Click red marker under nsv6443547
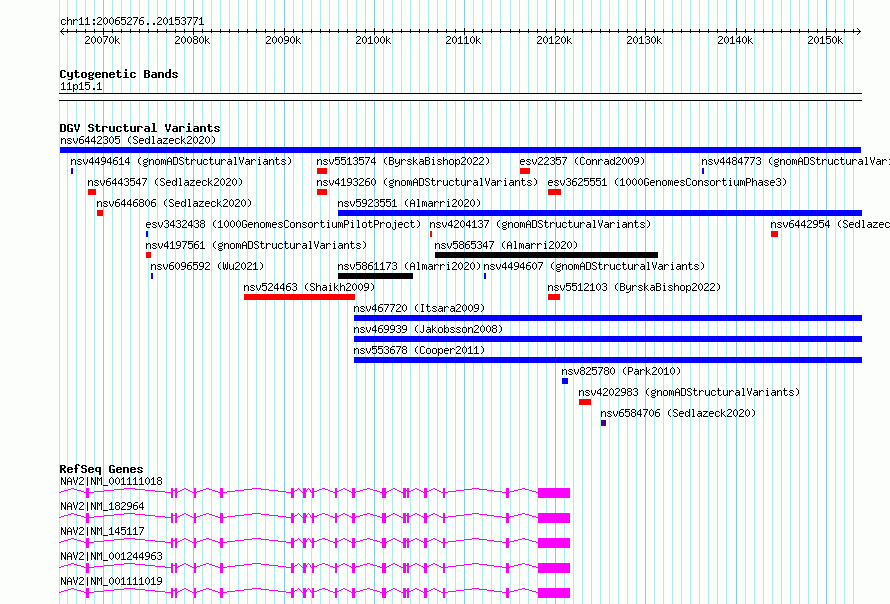This screenshot has height=604, width=890. pyautogui.click(x=92, y=192)
